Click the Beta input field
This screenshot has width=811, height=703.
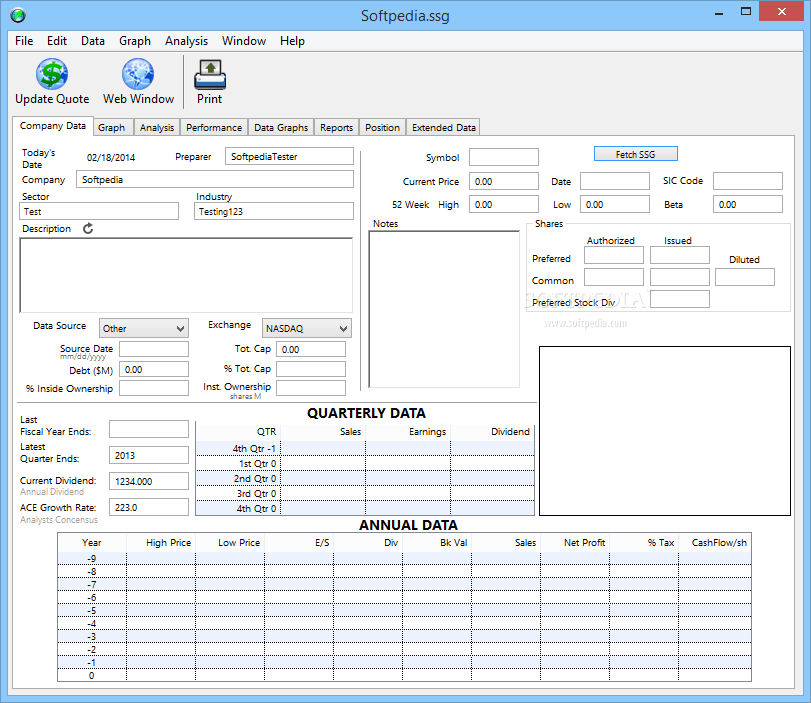748,204
